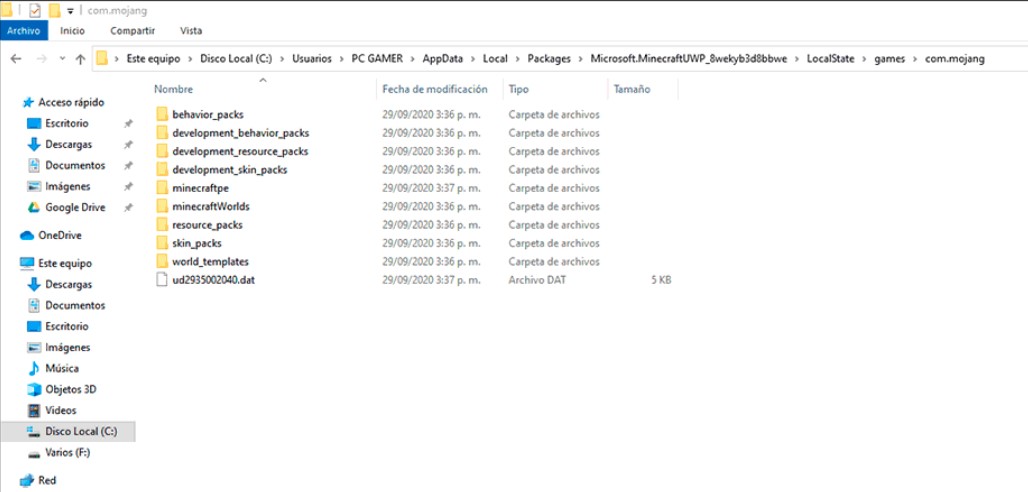This screenshot has width=1028, height=492.
Task: Open Red network in navigation pane
Action: (47, 480)
